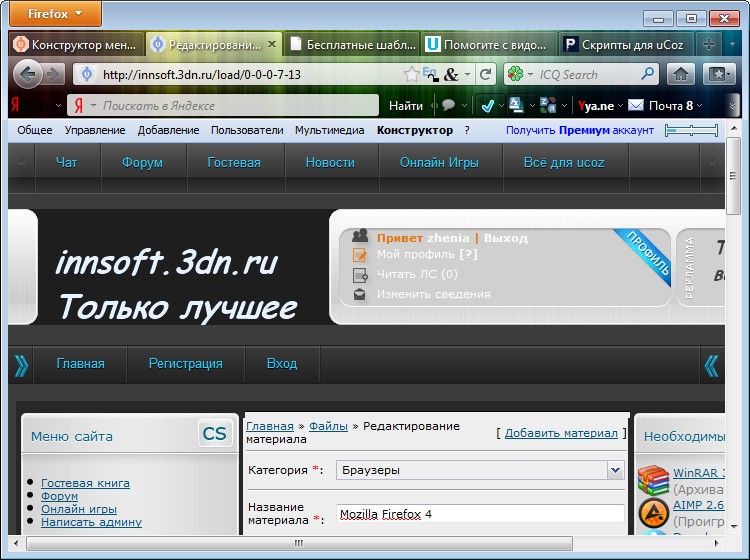Open the Мультимедиа admin menu
The image size is (750, 560).
pyautogui.click(x=330, y=130)
